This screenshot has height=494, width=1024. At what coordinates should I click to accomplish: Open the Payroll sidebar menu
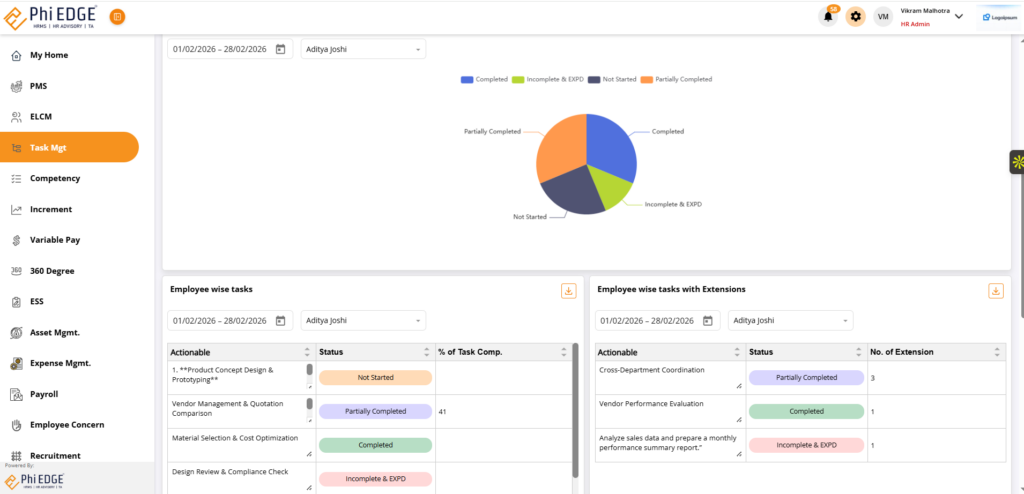(x=44, y=394)
